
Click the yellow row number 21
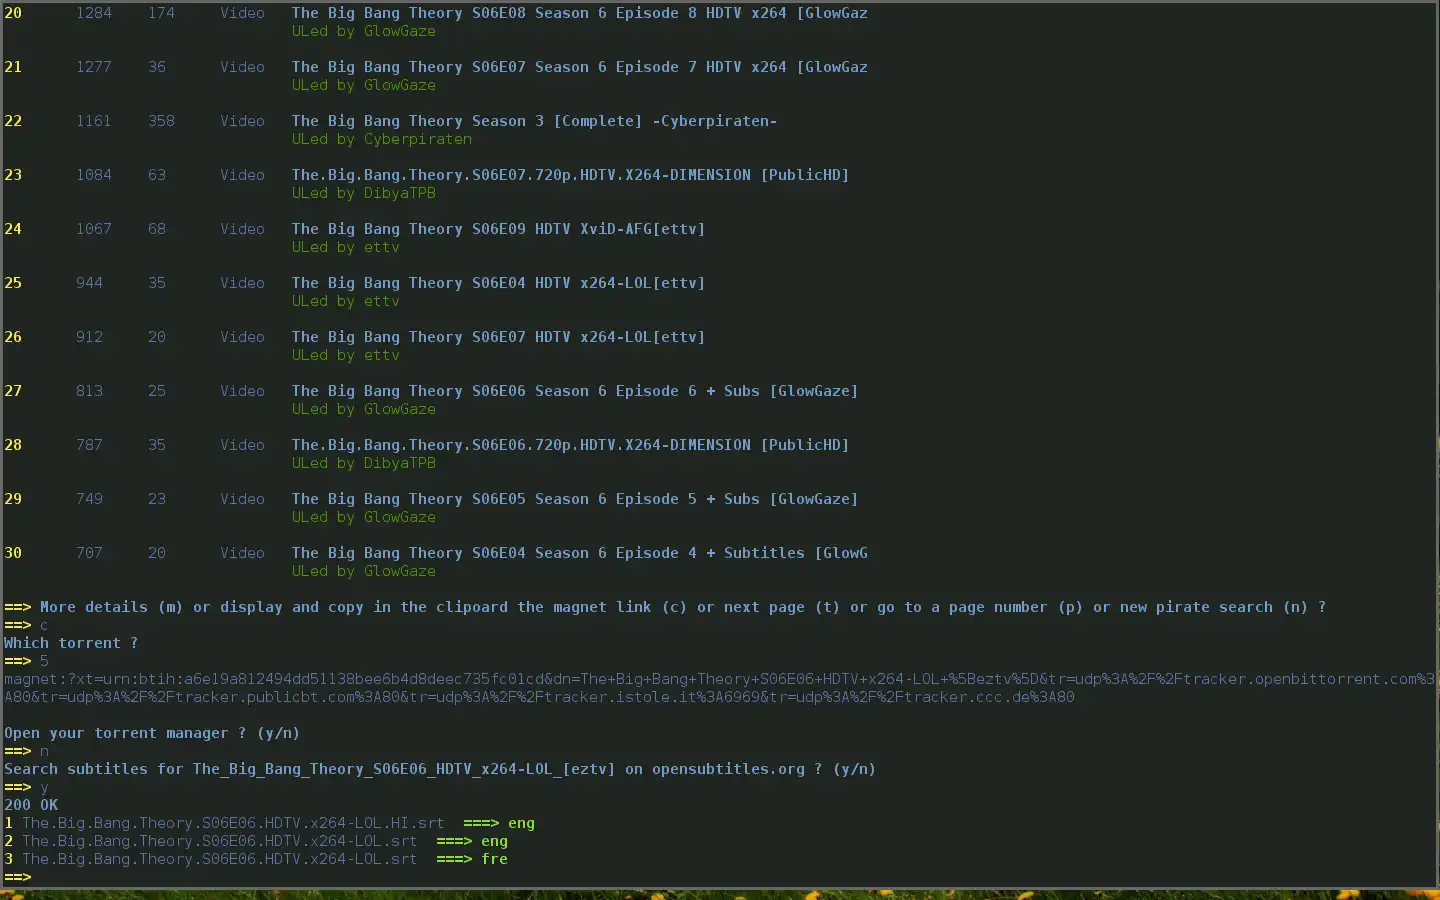click(x=13, y=67)
